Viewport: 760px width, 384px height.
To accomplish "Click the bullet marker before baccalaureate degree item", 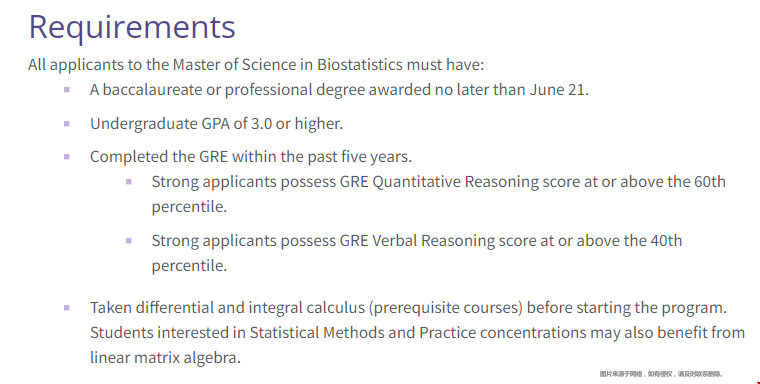I will [67, 90].
